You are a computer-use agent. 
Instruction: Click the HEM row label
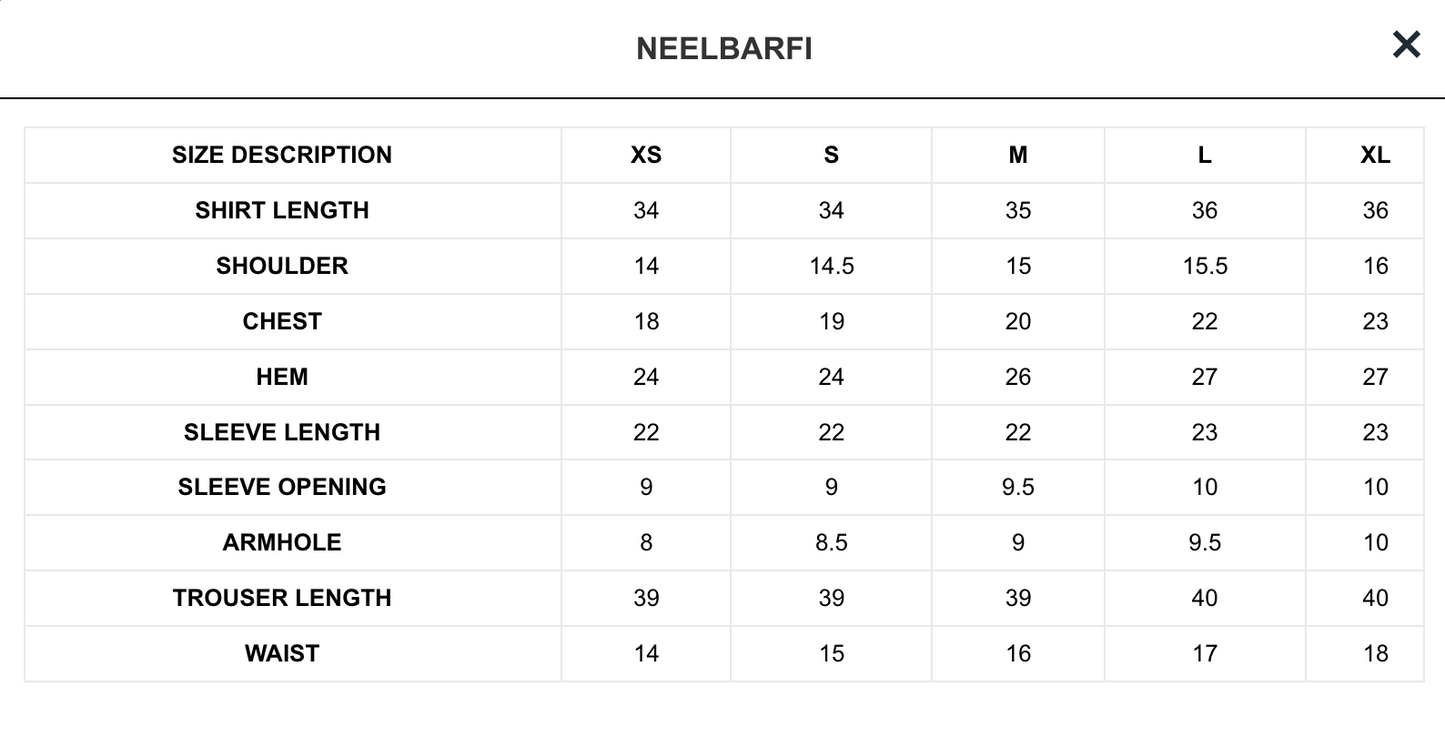click(282, 377)
